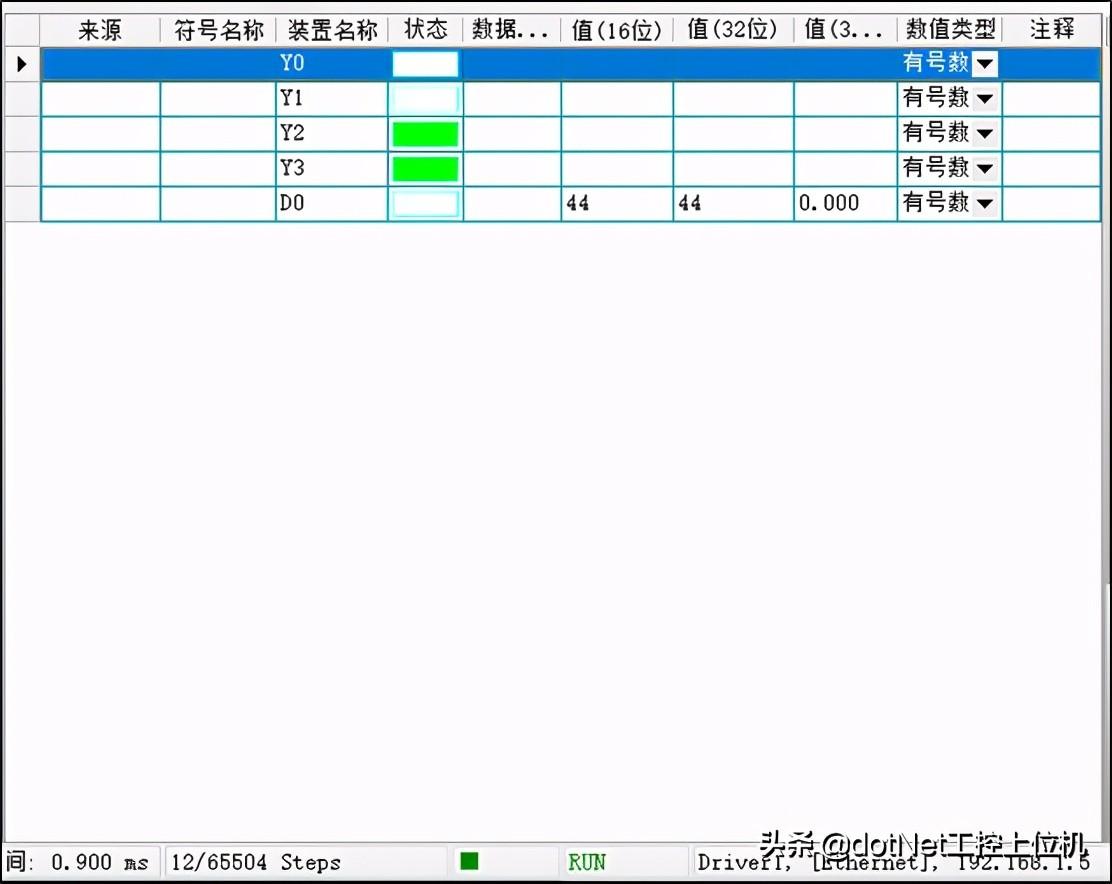1112x884 pixels.
Task: Click the row selector arrow for Y0
Action: (x=21, y=65)
